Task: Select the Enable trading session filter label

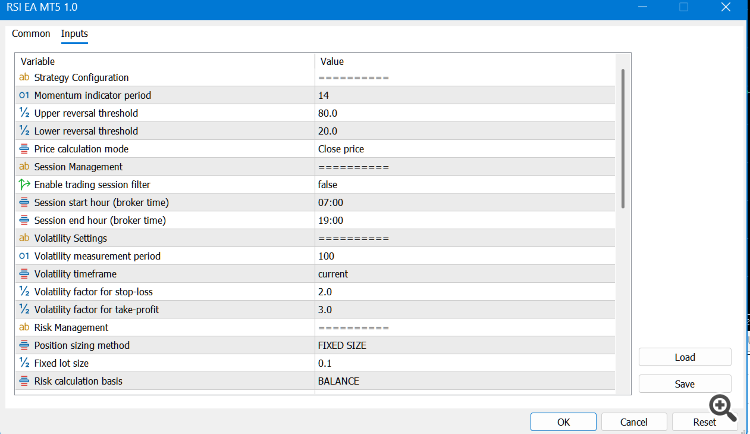Action: 92,185
